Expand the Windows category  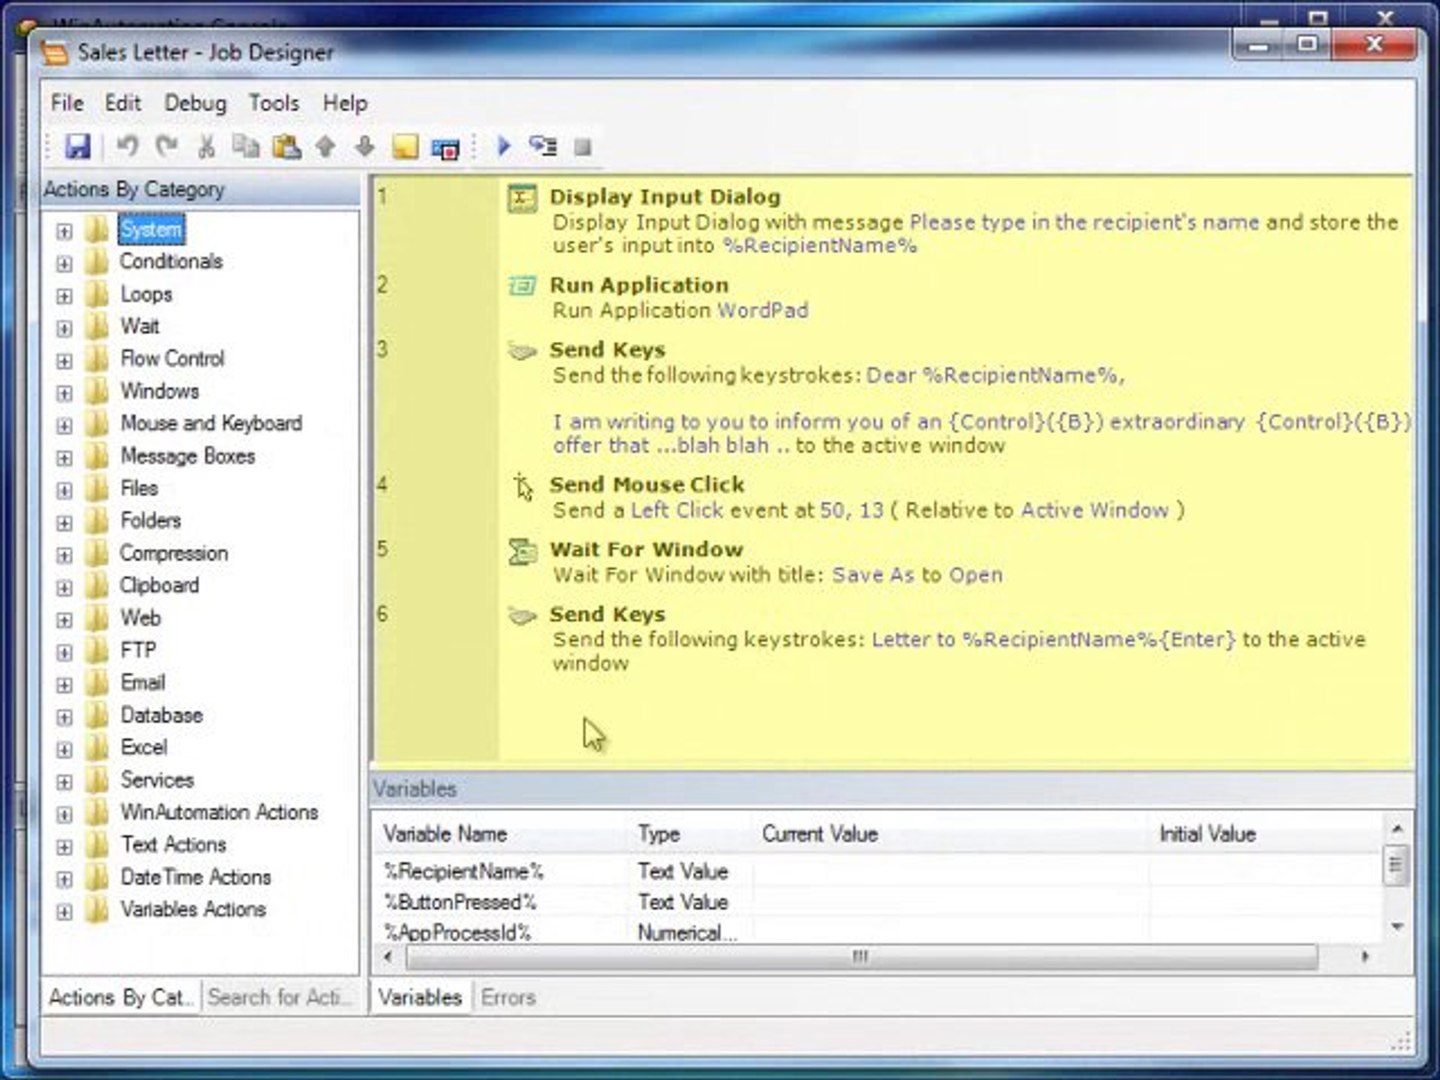(64, 393)
